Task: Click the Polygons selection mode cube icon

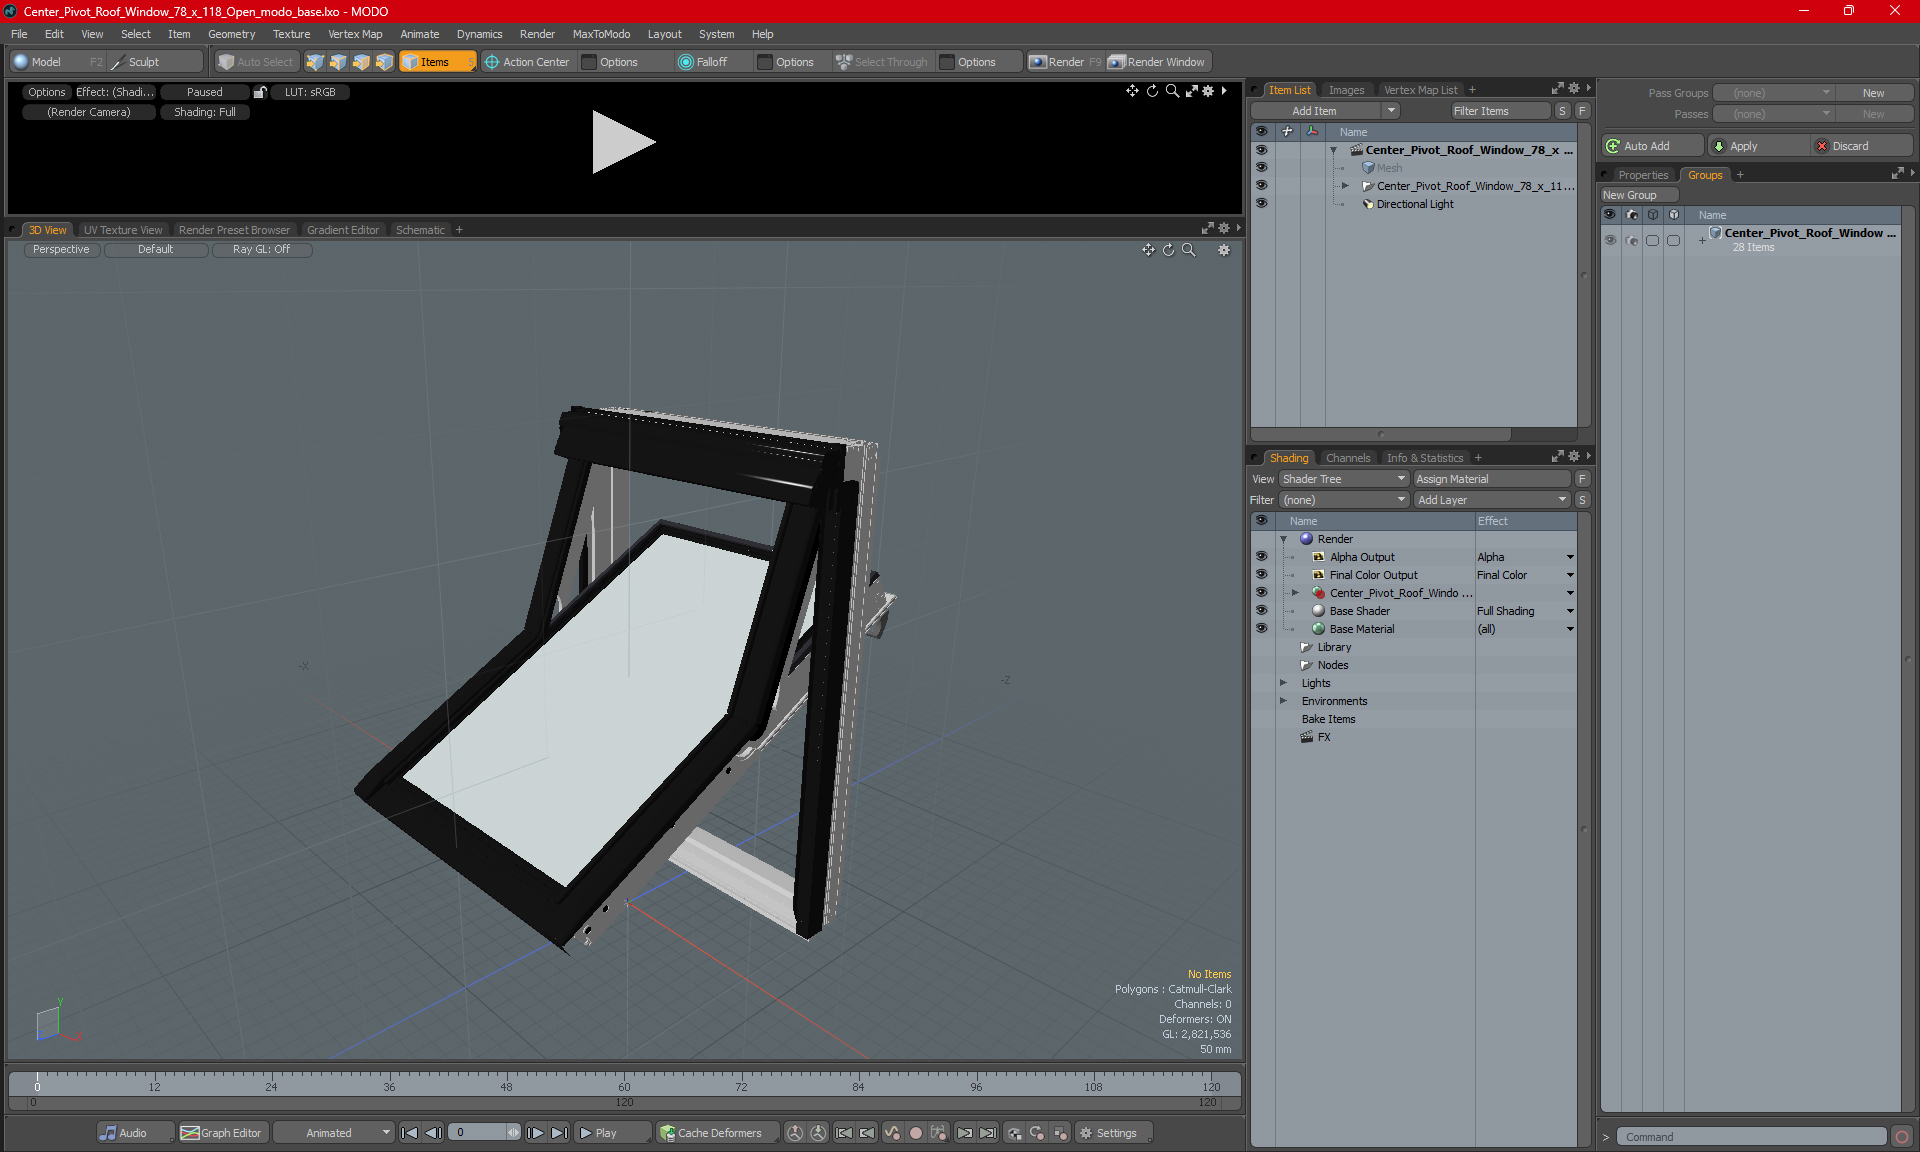Action: [x=361, y=62]
